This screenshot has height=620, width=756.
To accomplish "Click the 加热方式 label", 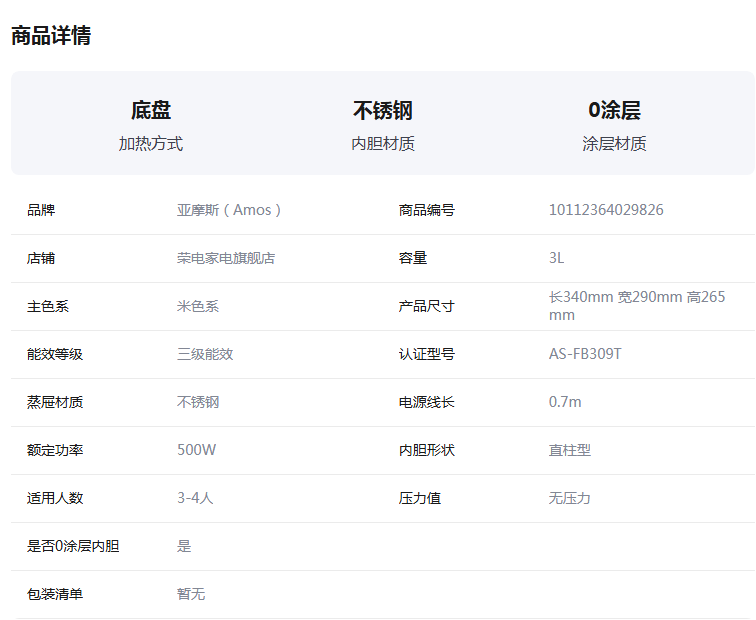I will tap(151, 143).
